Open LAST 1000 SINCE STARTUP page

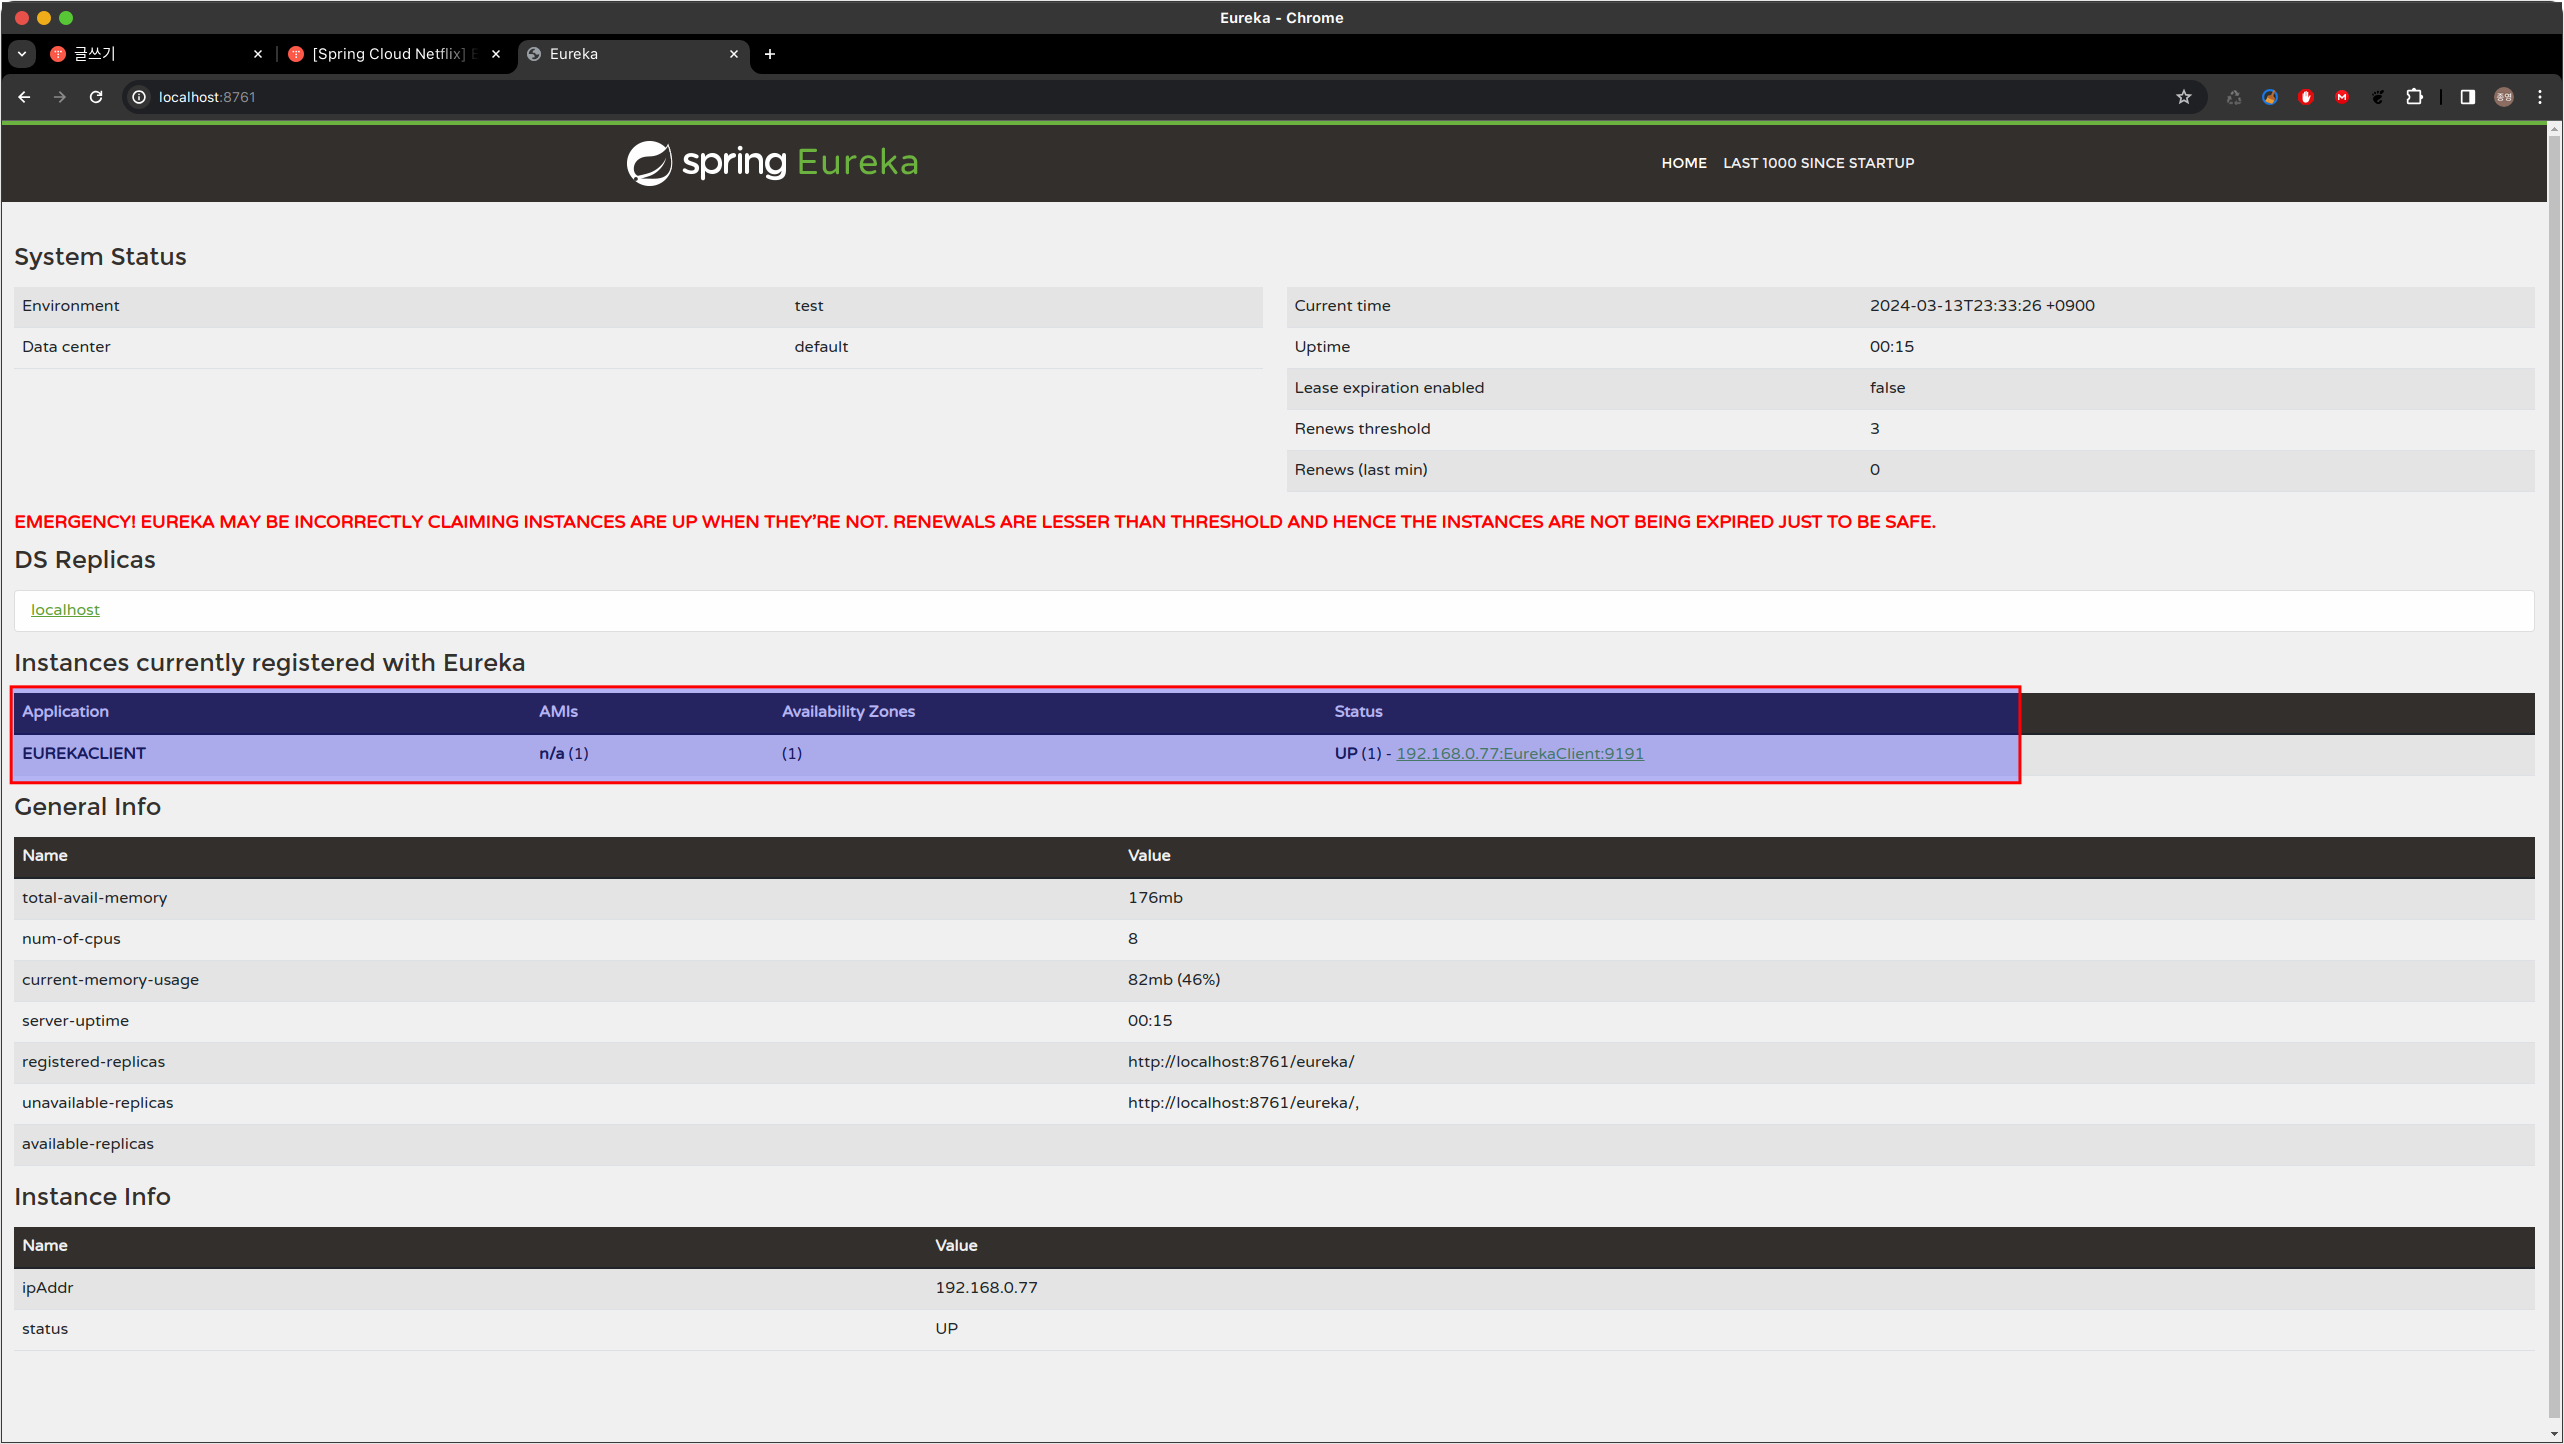pyautogui.click(x=1818, y=163)
